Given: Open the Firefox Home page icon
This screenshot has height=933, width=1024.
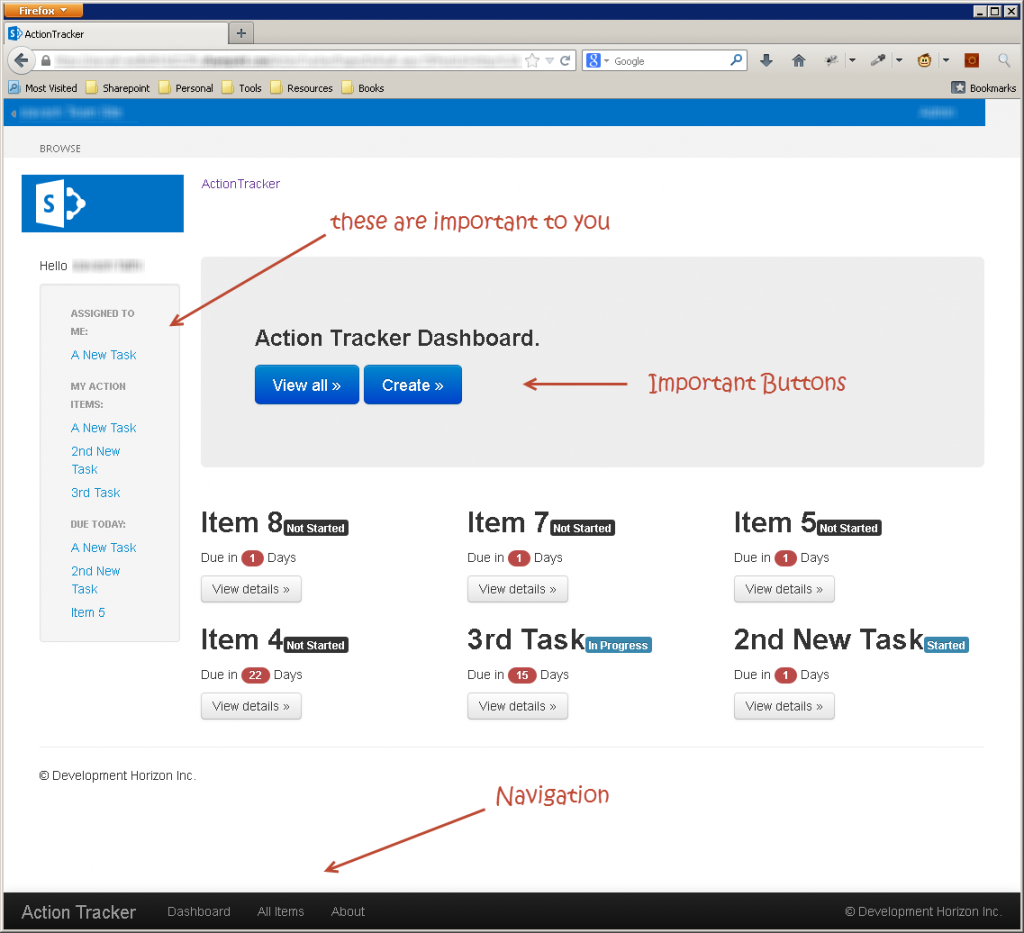Looking at the screenshot, I should pos(798,61).
